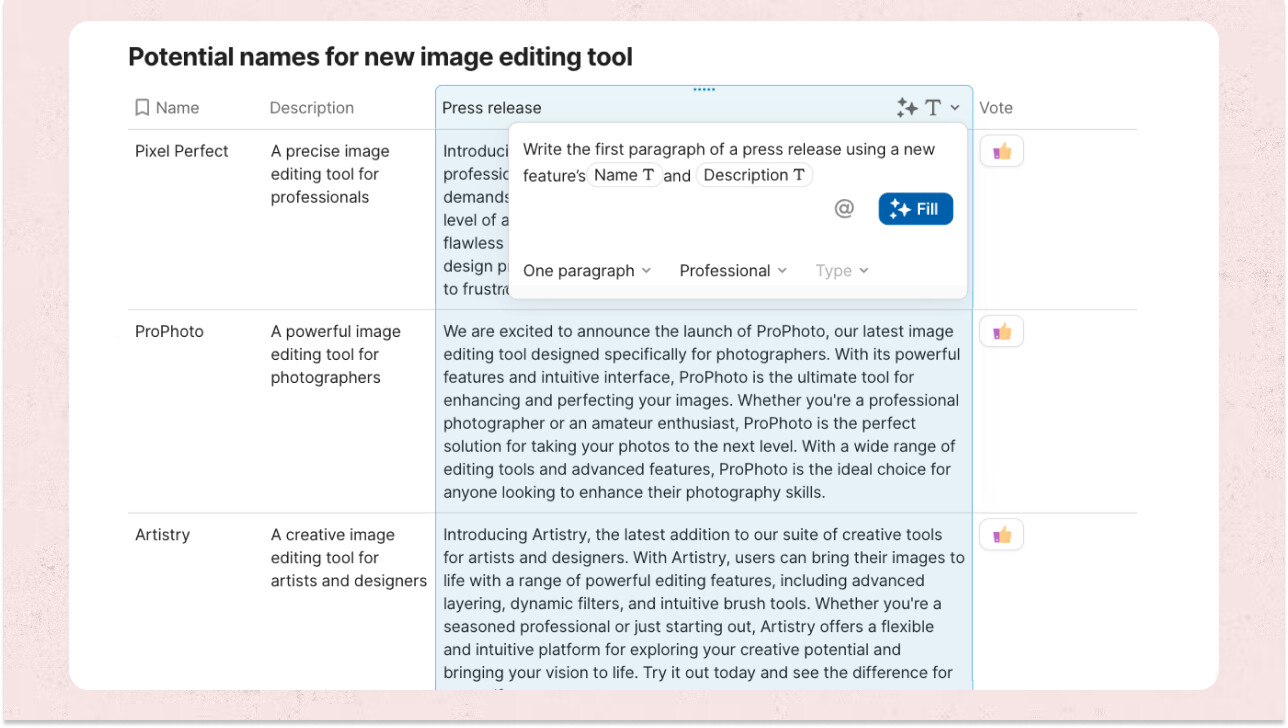Give Pixel Perfect a thumbs-up vote
Viewport: 1288px width, 728px height.
point(1001,152)
